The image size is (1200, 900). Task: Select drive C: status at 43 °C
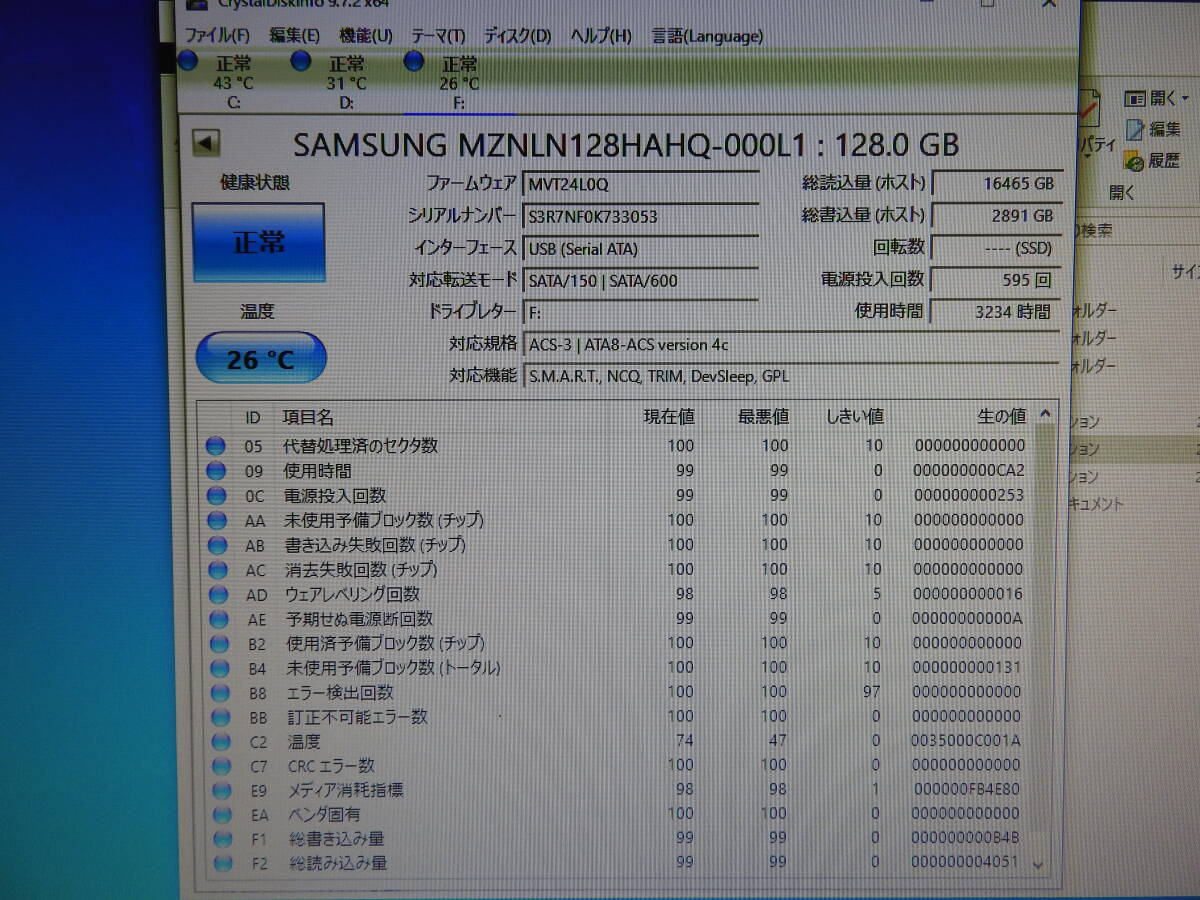tap(233, 81)
